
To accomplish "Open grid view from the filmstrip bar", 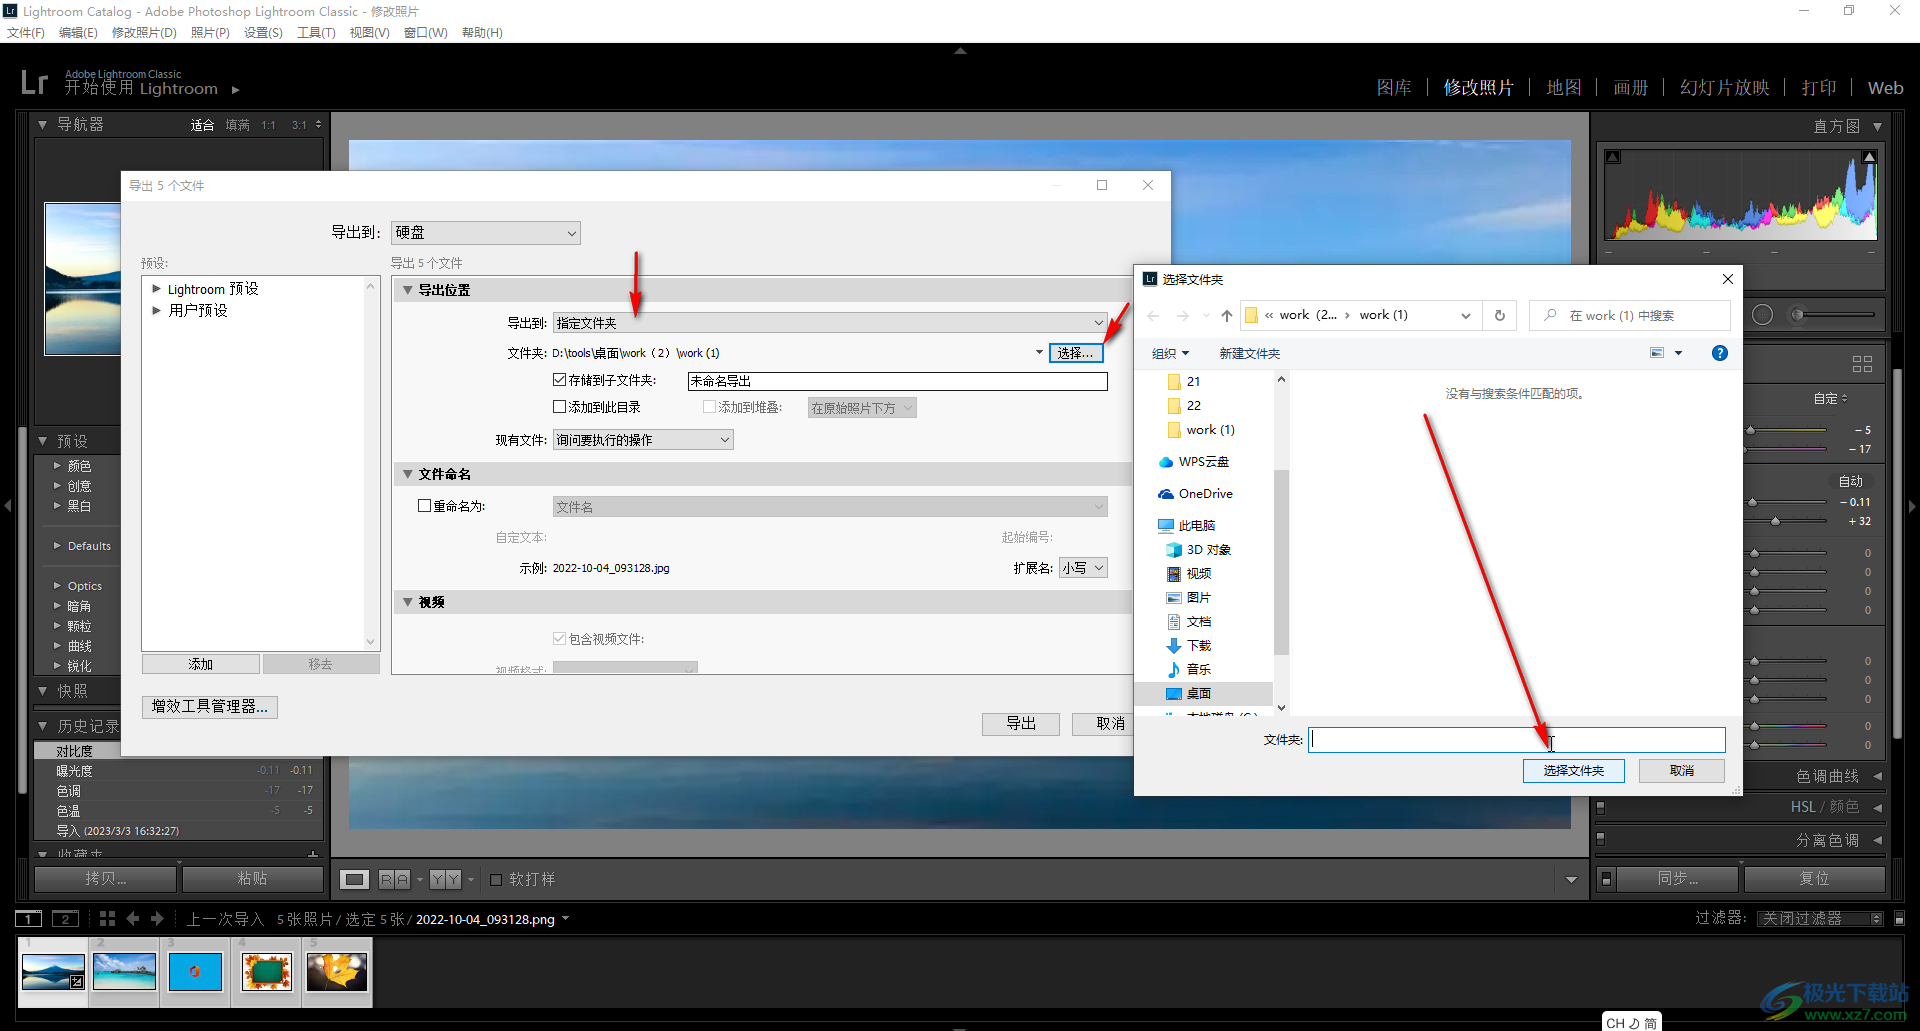I will [107, 918].
